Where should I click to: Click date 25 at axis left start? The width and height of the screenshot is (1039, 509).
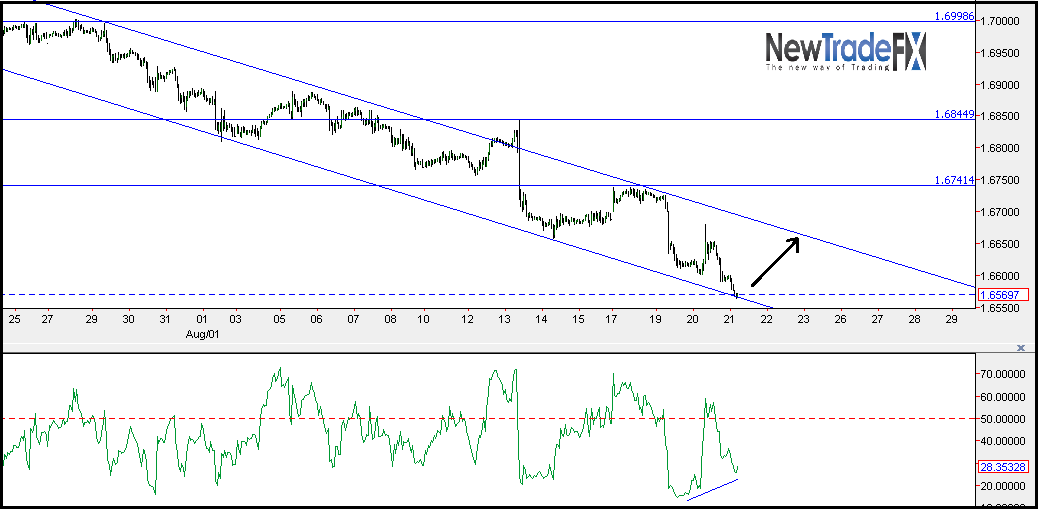pyautogui.click(x=14, y=319)
